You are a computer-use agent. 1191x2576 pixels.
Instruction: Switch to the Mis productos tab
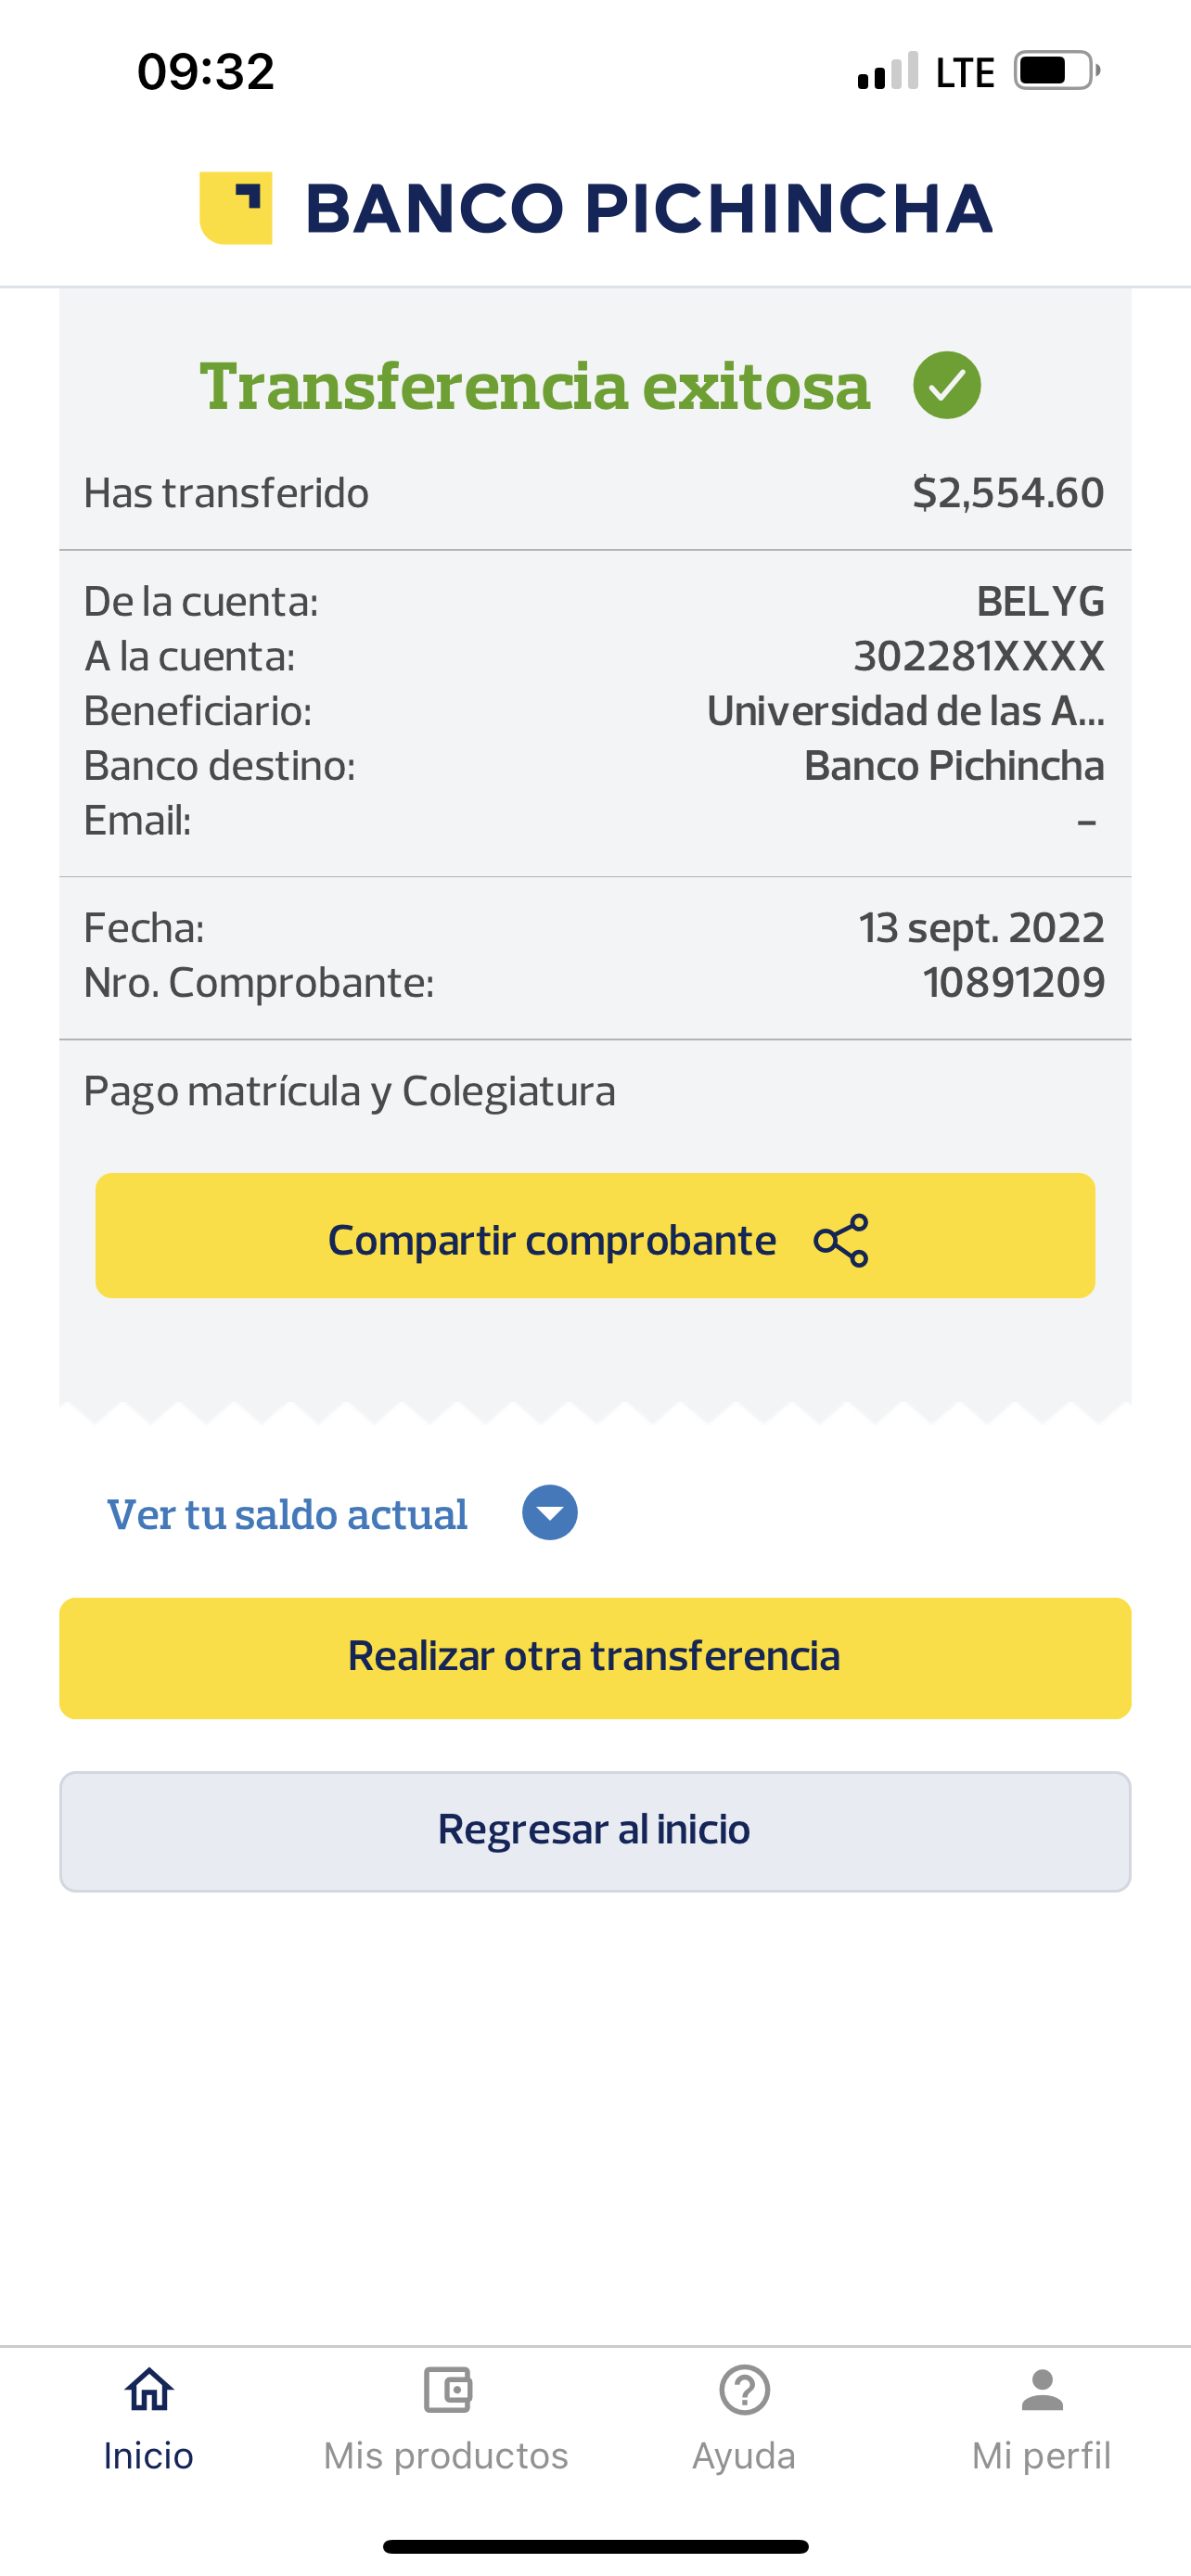click(x=446, y=2455)
